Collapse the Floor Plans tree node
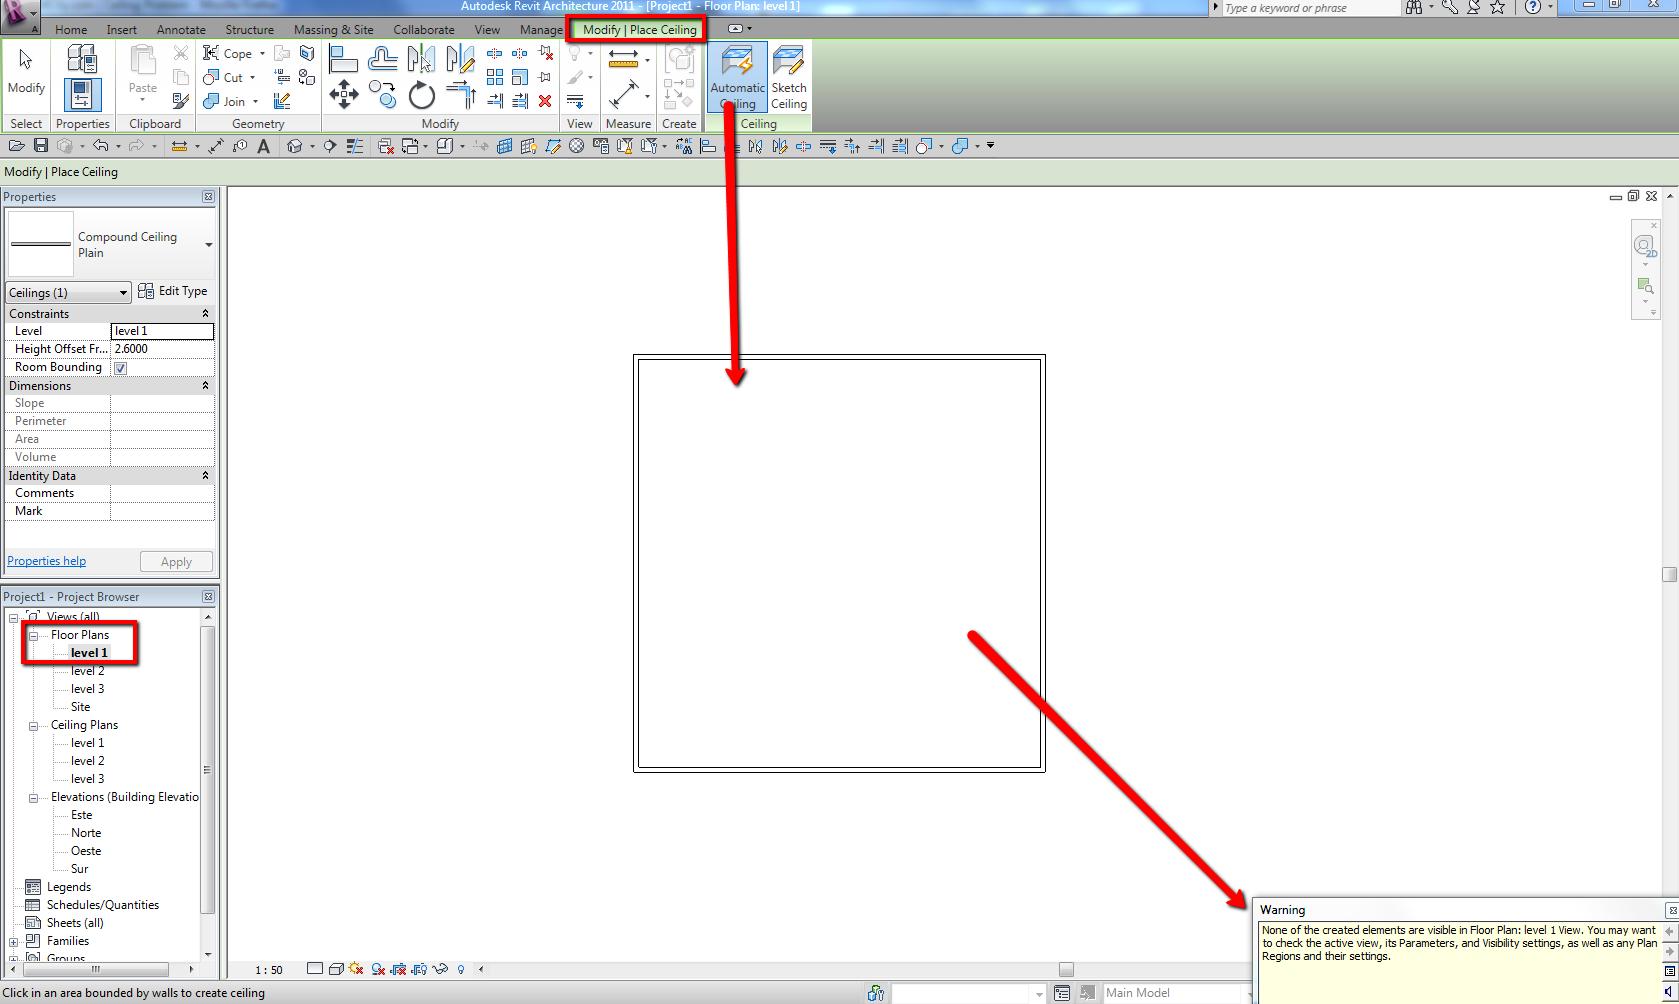Screen dimensions: 1679x1004 [x=33, y=635]
